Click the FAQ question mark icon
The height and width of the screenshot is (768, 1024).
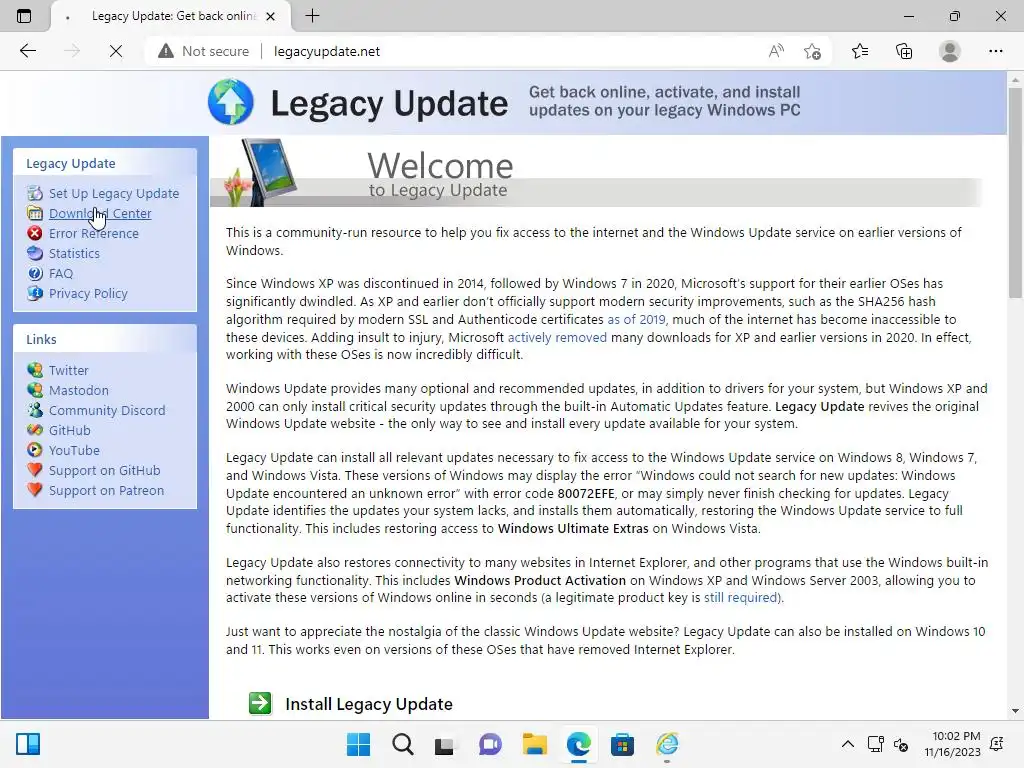point(35,274)
